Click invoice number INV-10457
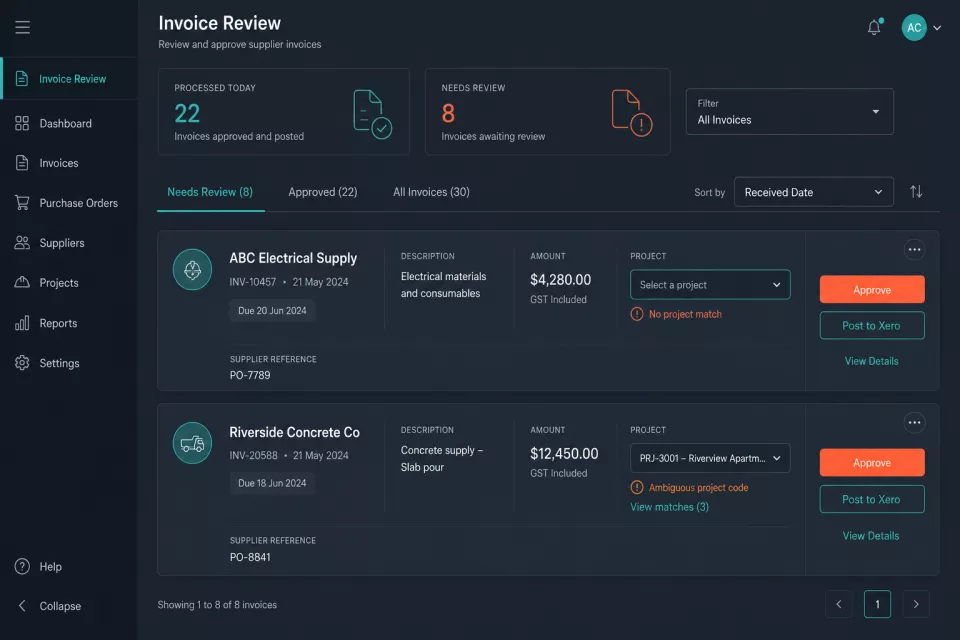 pyautogui.click(x=252, y=282)
